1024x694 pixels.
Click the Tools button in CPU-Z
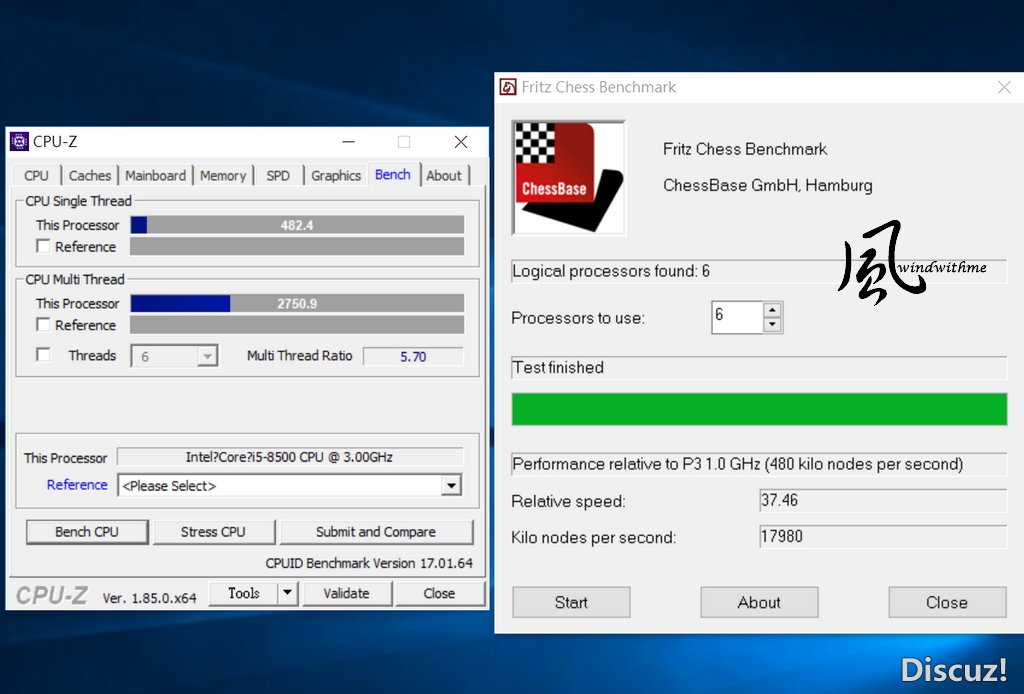tap(244, 593)
